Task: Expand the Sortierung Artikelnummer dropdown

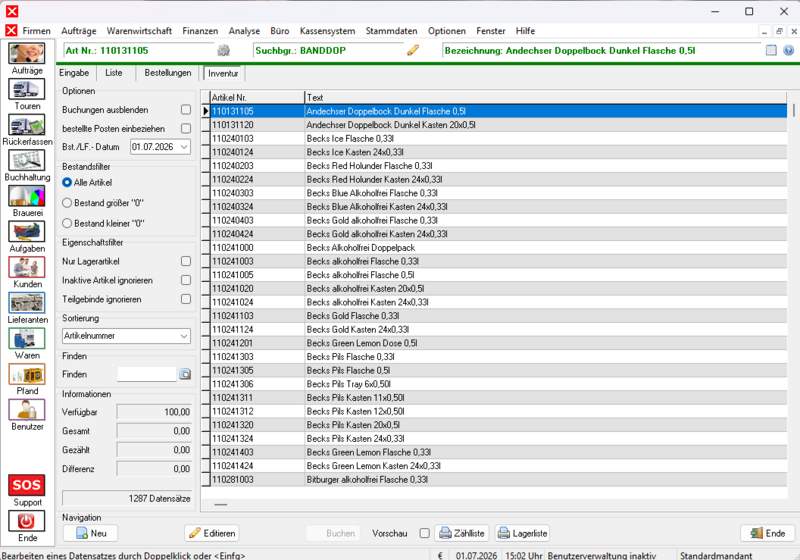Action: point(184,336)
